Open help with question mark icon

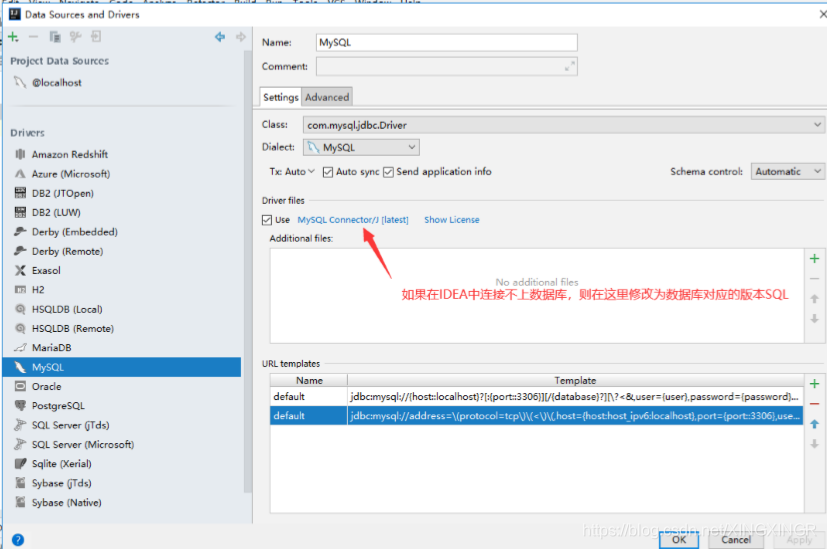click(x=17, y=540)
